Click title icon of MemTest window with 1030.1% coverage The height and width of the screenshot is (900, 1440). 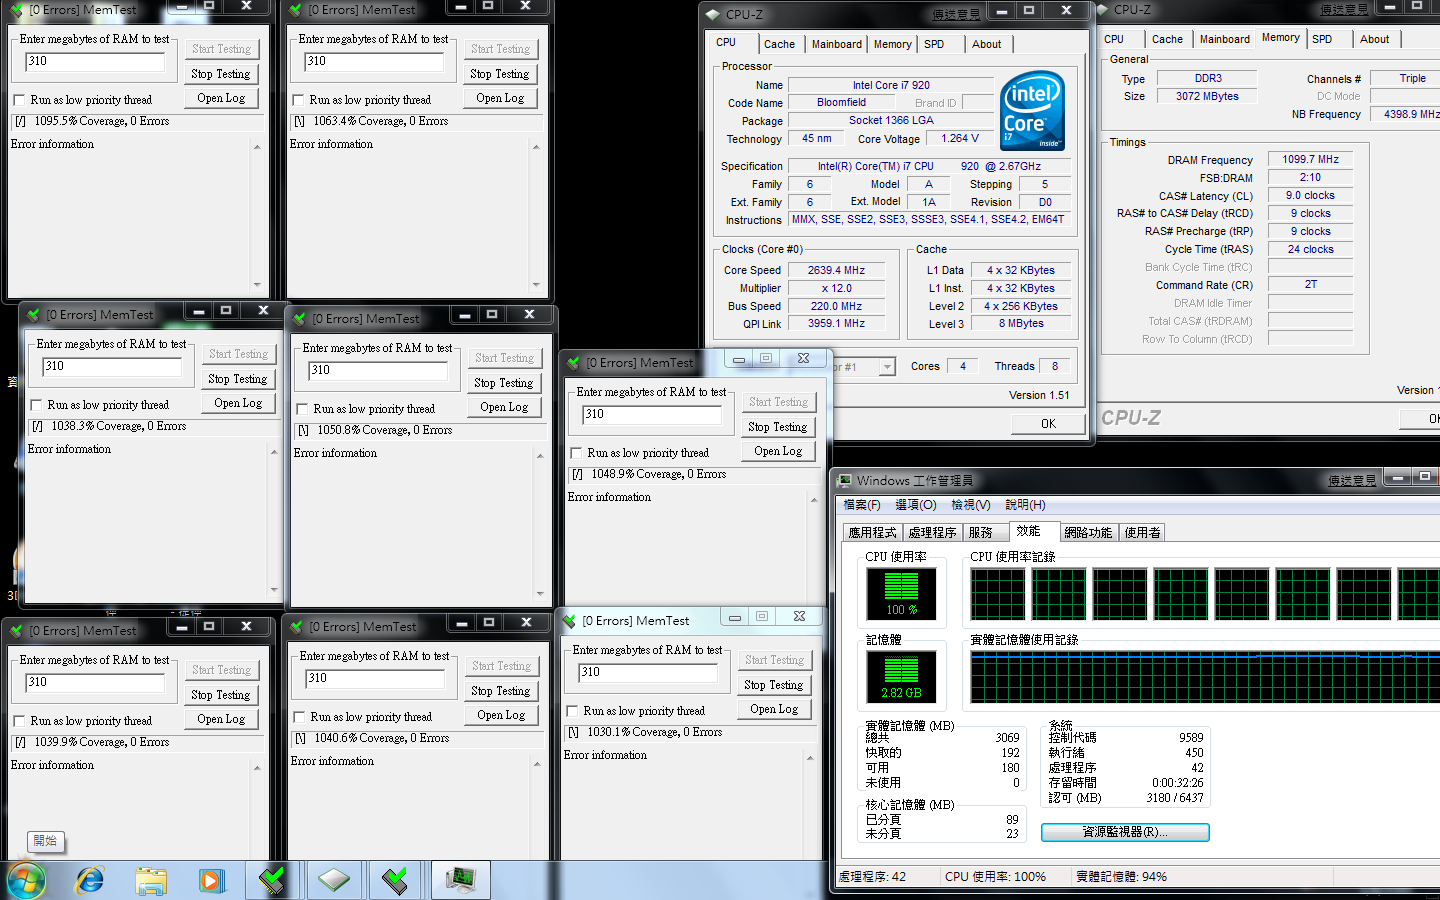click(570, 621)
